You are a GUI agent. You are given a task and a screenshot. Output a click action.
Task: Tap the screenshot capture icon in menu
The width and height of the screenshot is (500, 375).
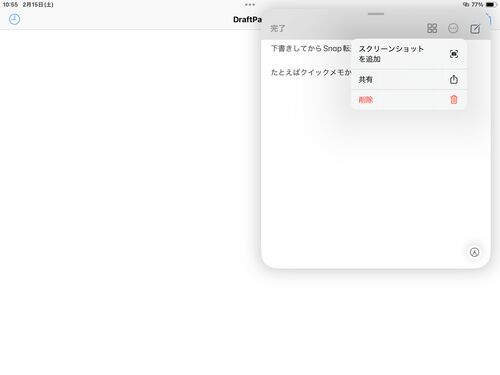click(454, 54)
